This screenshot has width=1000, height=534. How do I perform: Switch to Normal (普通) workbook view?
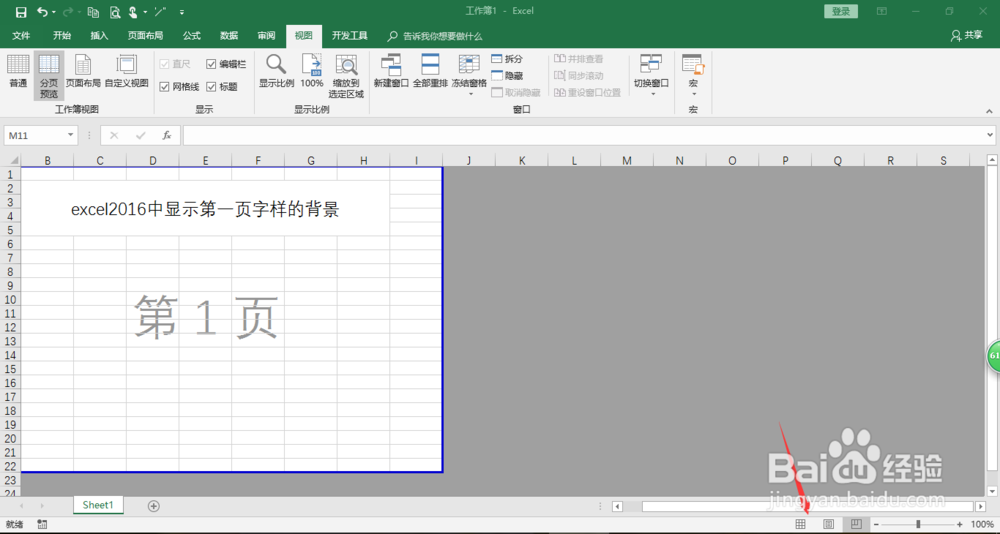point(18,71)
